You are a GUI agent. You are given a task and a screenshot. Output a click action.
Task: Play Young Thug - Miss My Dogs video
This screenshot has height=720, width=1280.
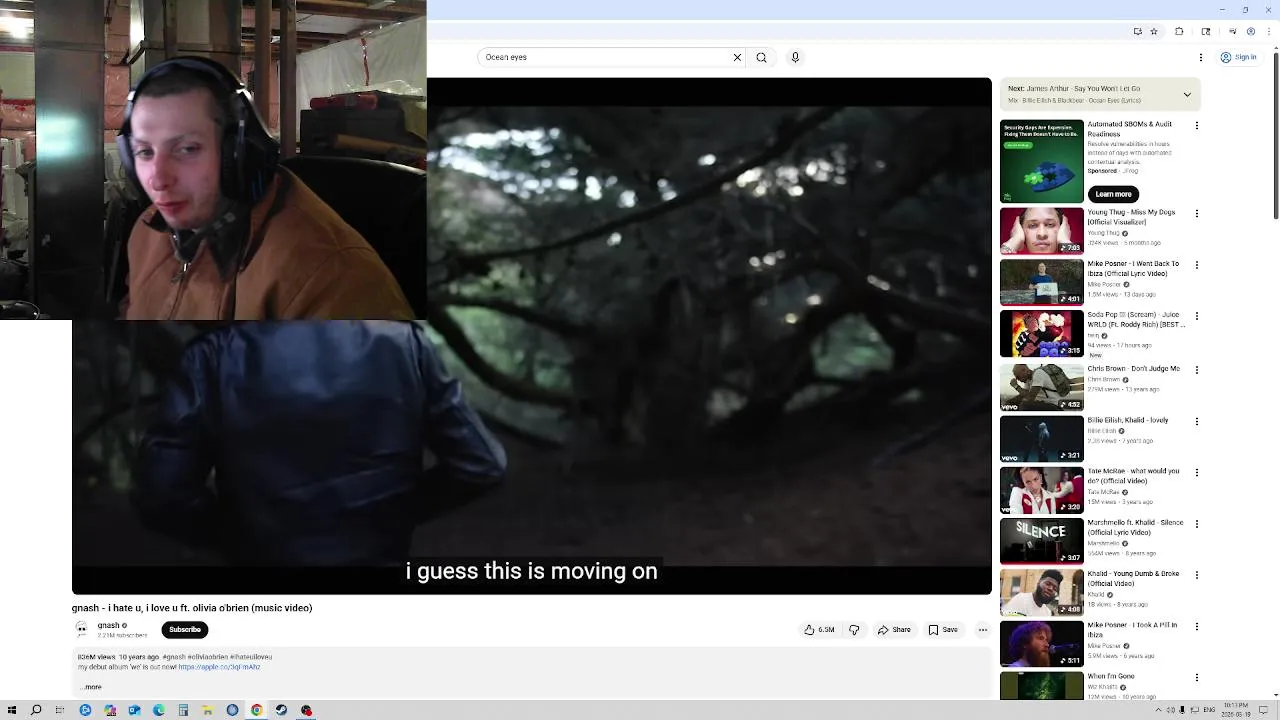[1042, 231]
